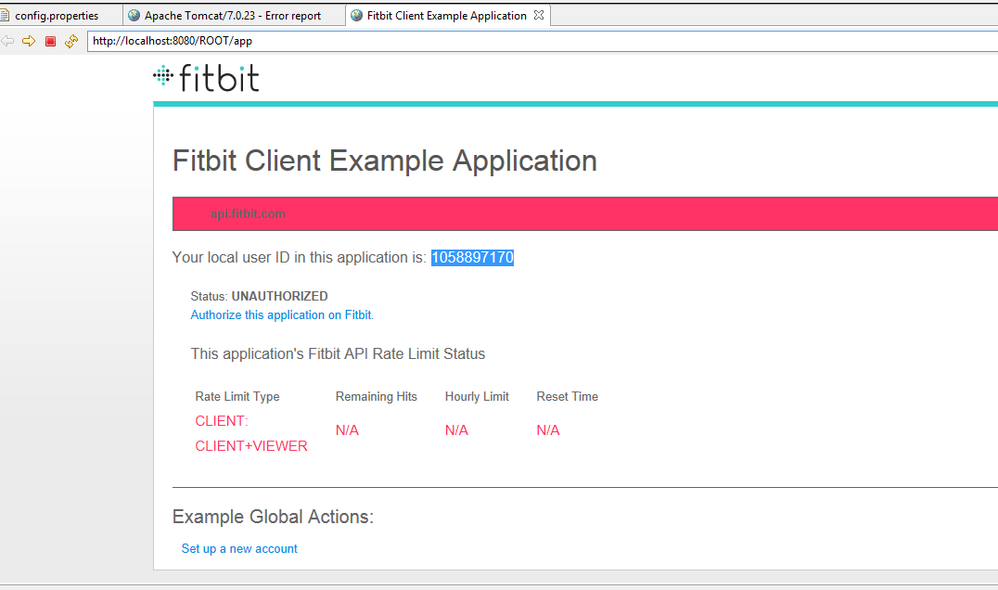Viewport: 998px width, 590px height.
Task: Click the Rate Limit Type column header
Action: click(237, 397)
